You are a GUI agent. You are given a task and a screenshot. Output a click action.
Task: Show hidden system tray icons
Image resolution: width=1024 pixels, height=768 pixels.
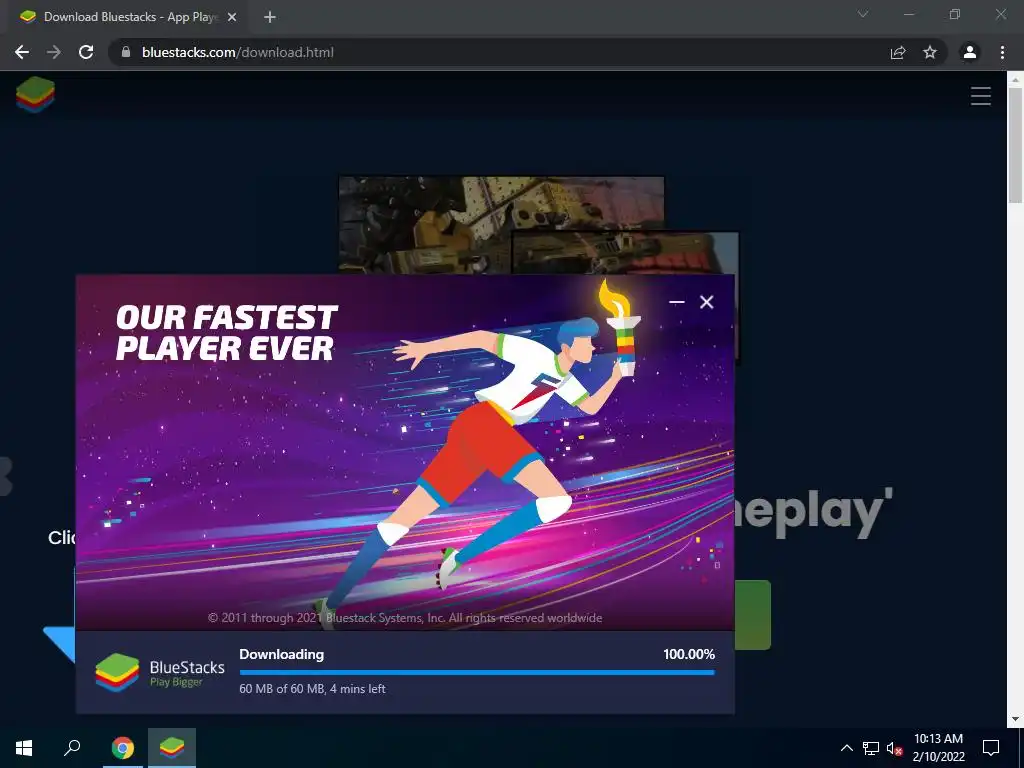pos(846,748)
